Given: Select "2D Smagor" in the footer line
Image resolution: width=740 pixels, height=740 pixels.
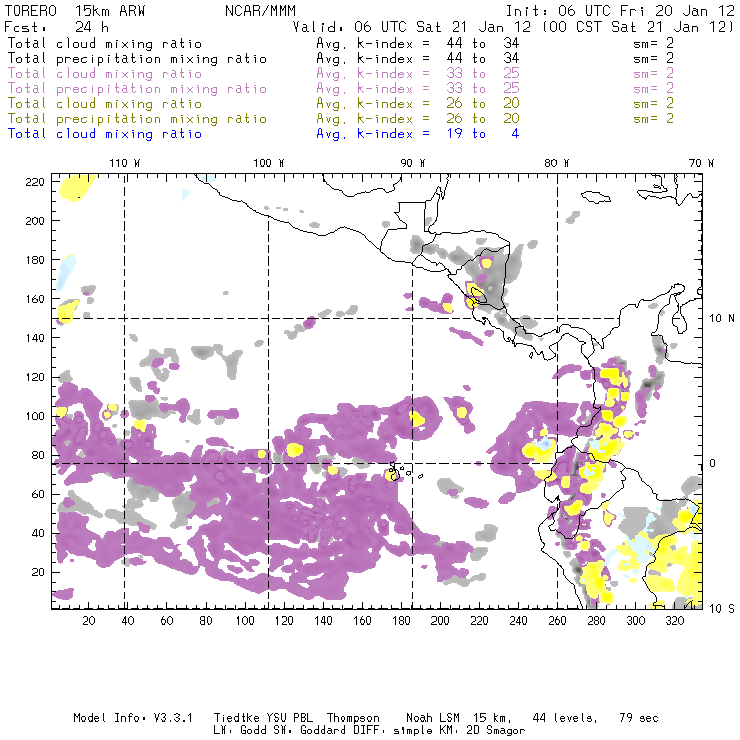Looking at the screenshot, I should point(496,731).
